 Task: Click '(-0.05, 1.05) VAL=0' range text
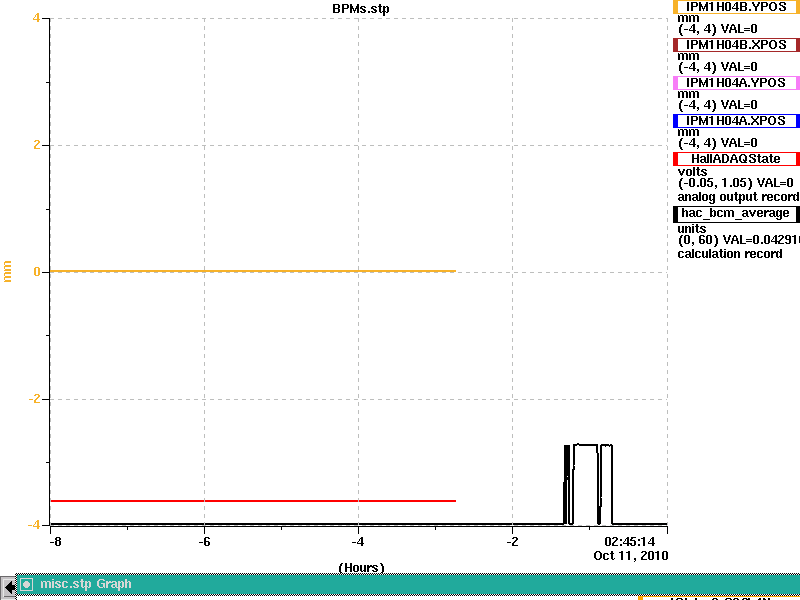point(736,183)
